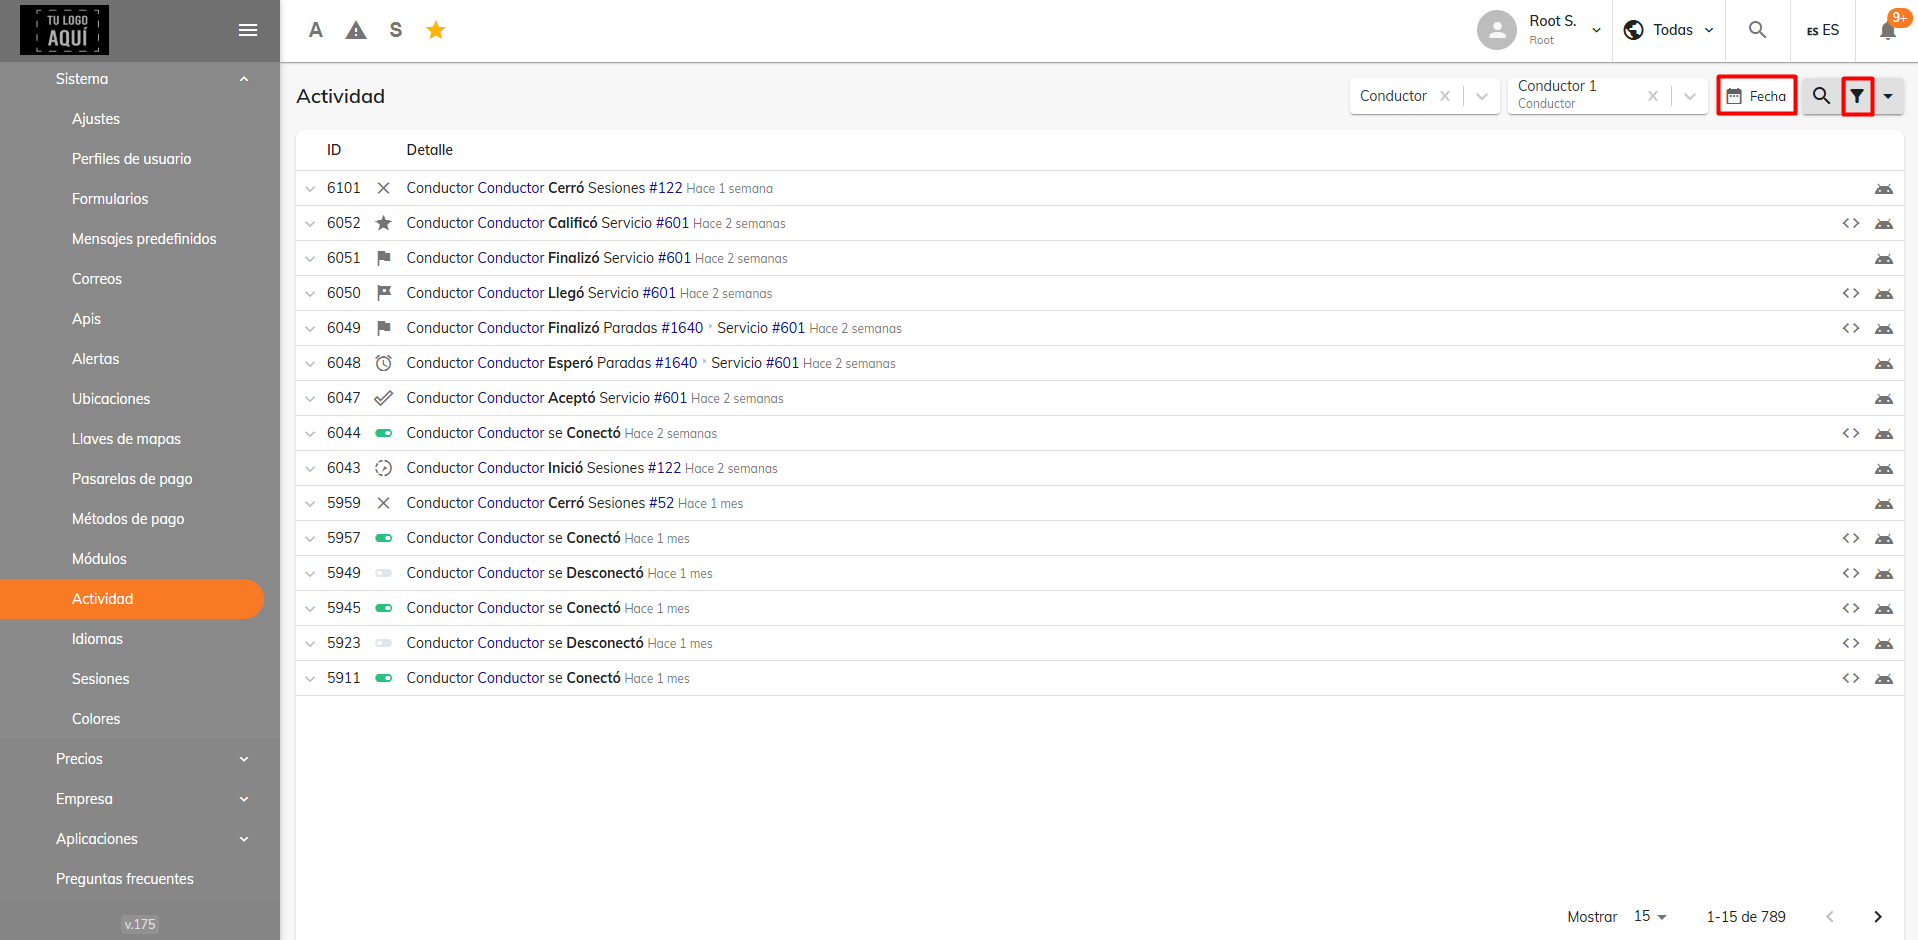The width and height of the screenshot is (1918, 940).
Task: Click the yellow favorites star icon
Action: pos(436,30)
